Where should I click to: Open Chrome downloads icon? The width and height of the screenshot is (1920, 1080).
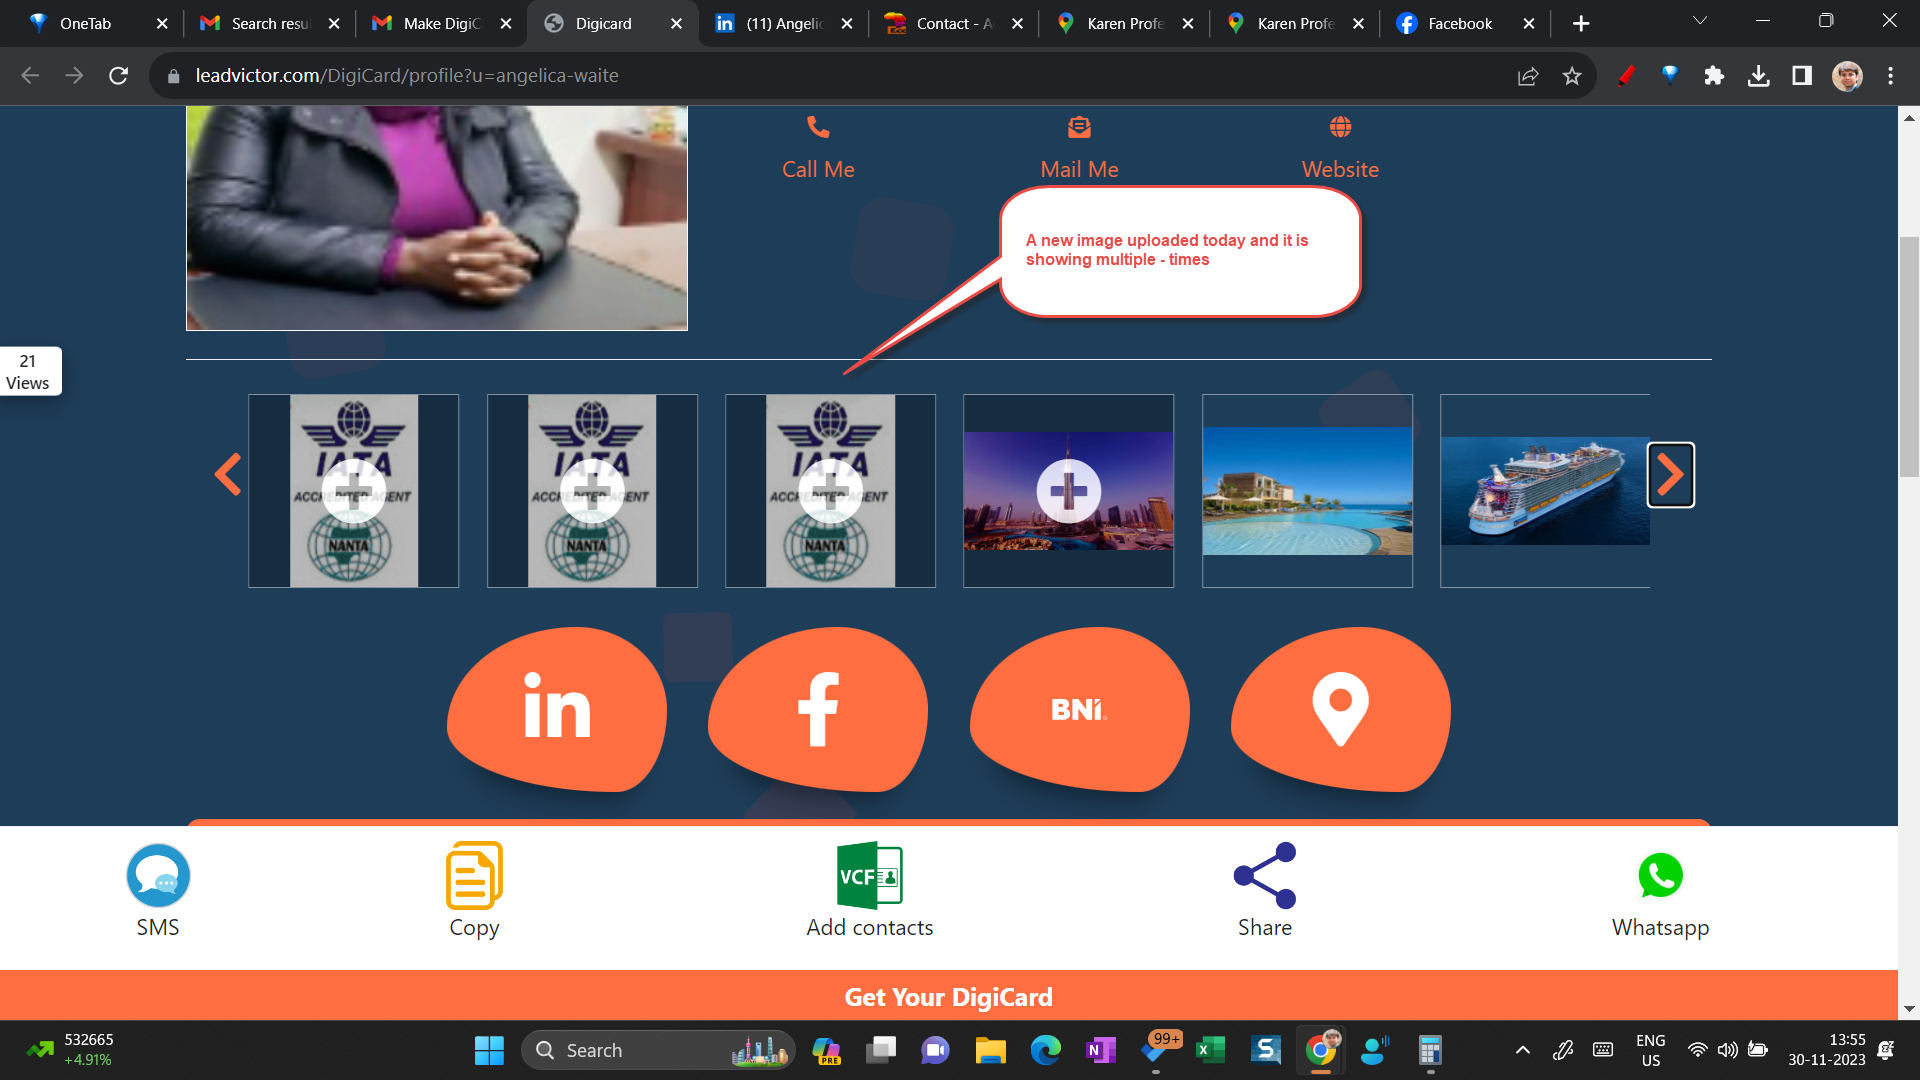pos(1758,76)
